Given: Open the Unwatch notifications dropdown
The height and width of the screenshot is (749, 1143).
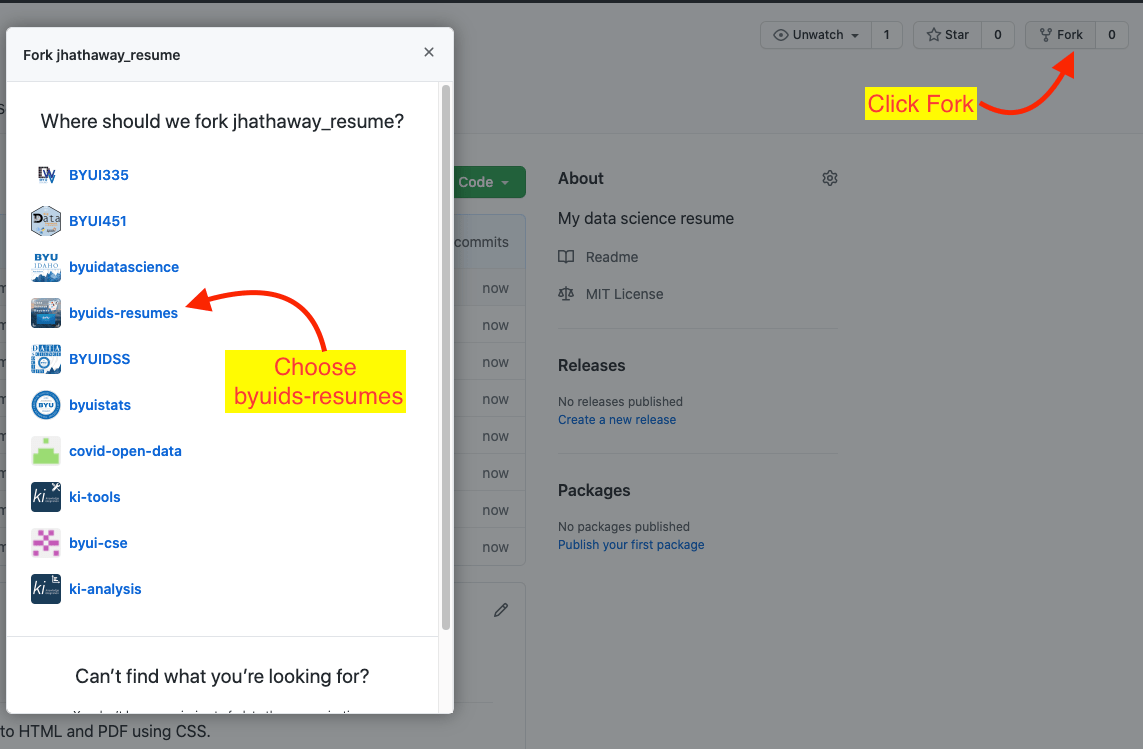Looking at the screenshot, I should 816,35.
